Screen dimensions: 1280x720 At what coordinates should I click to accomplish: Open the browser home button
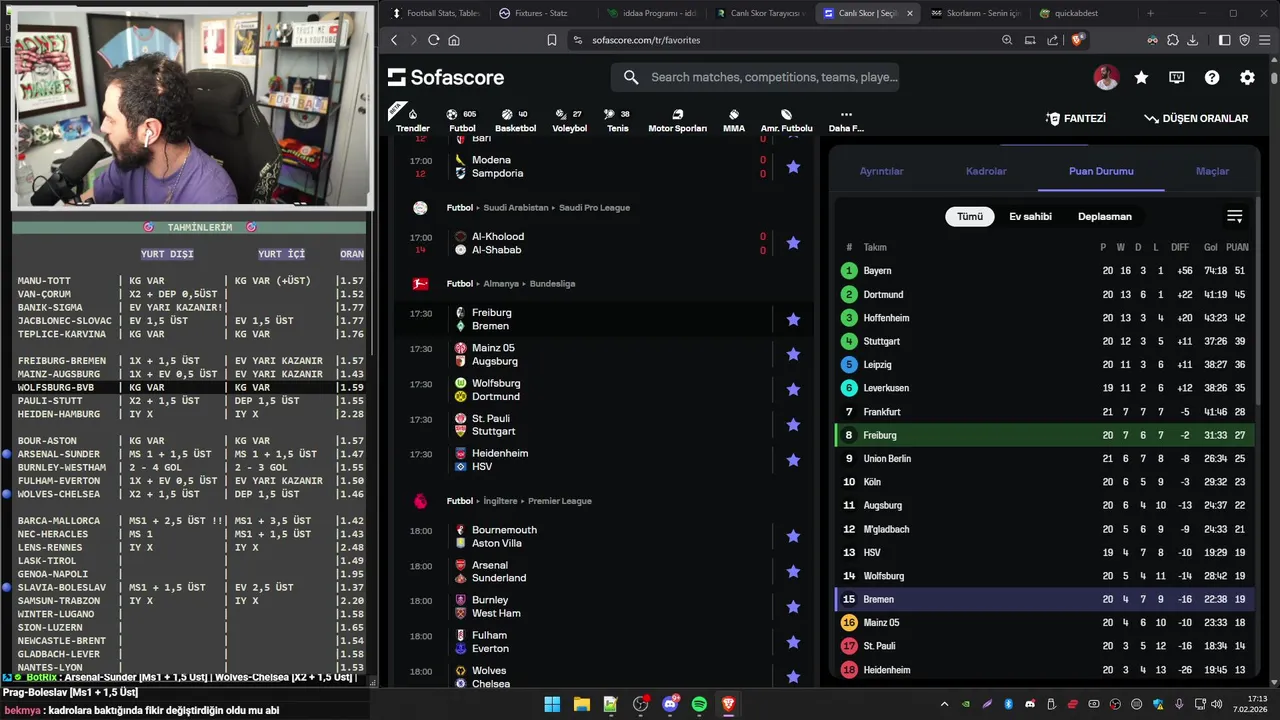(x=454, y=40)
